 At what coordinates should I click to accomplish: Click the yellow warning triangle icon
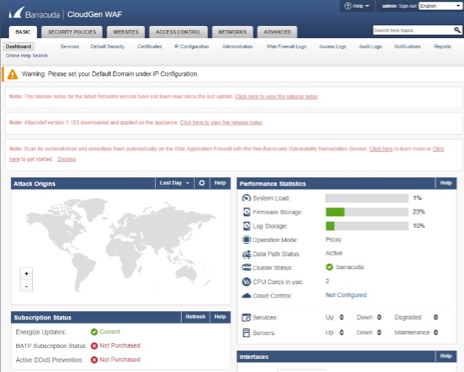click(13, 74)
